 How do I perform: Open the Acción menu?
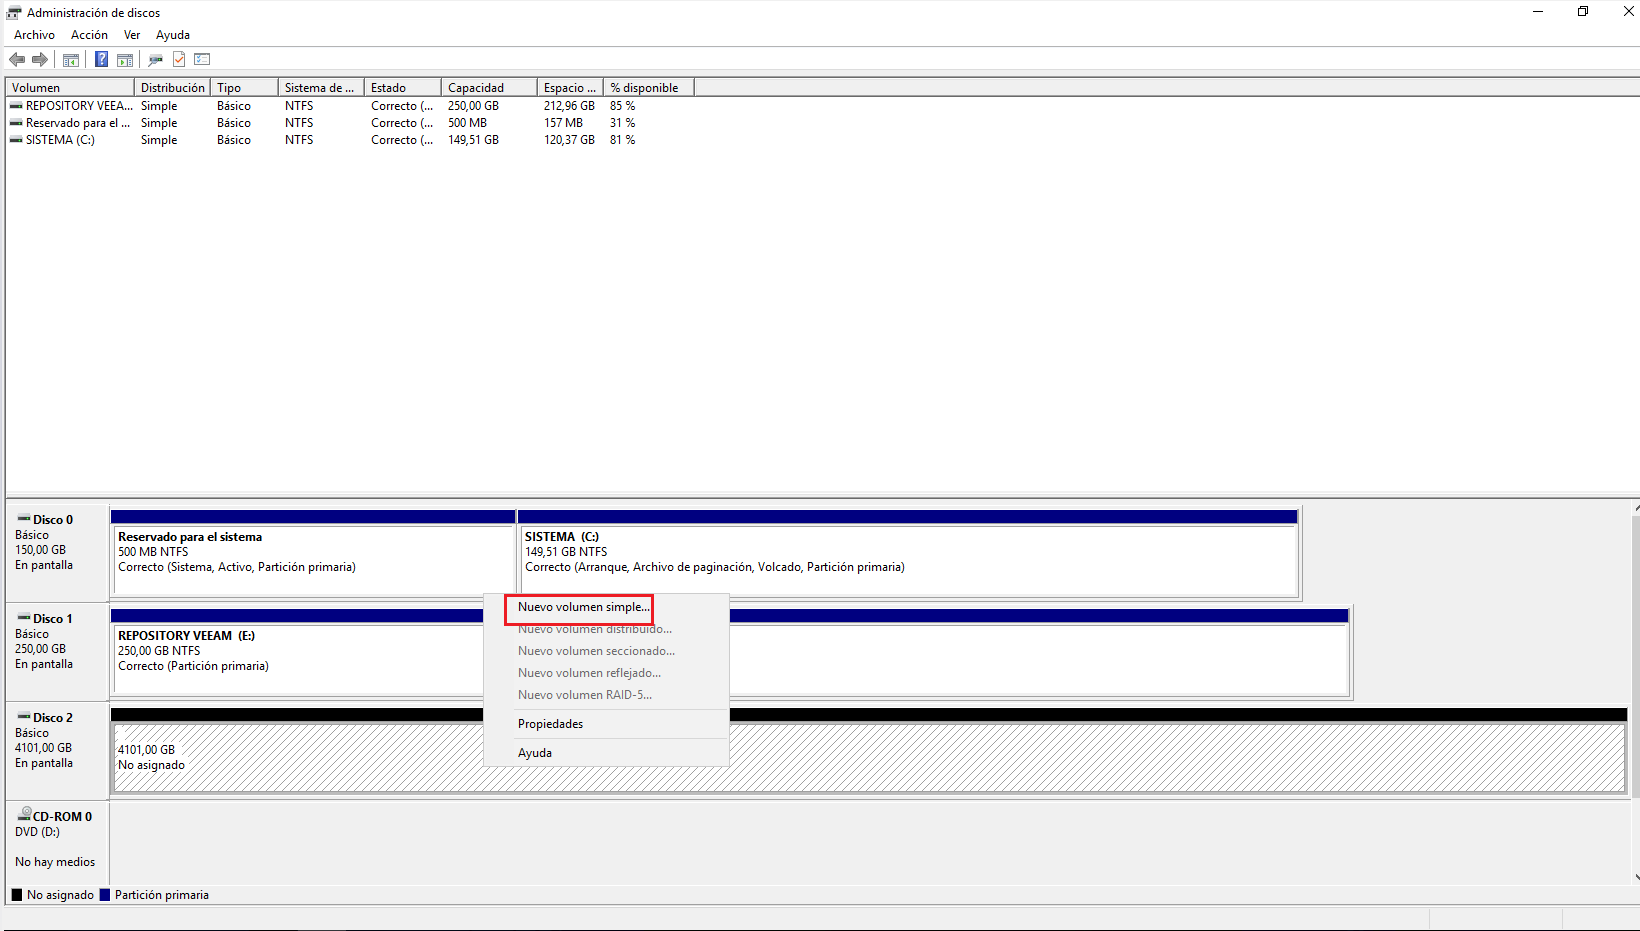point(89,34)
